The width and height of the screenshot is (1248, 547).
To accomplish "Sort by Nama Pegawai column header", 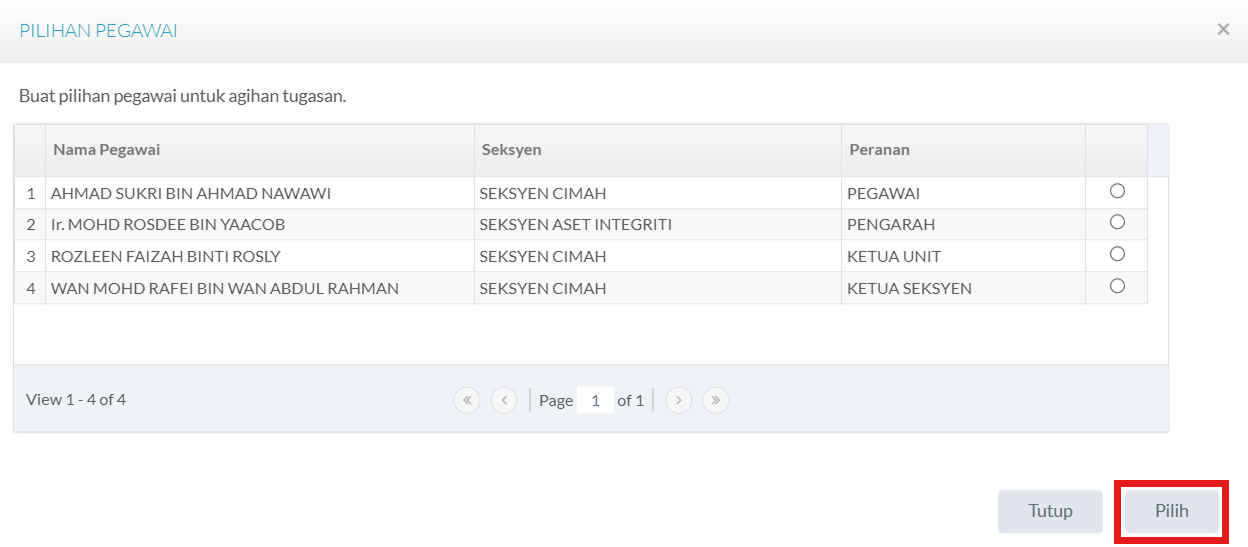I will click(259, 150).
